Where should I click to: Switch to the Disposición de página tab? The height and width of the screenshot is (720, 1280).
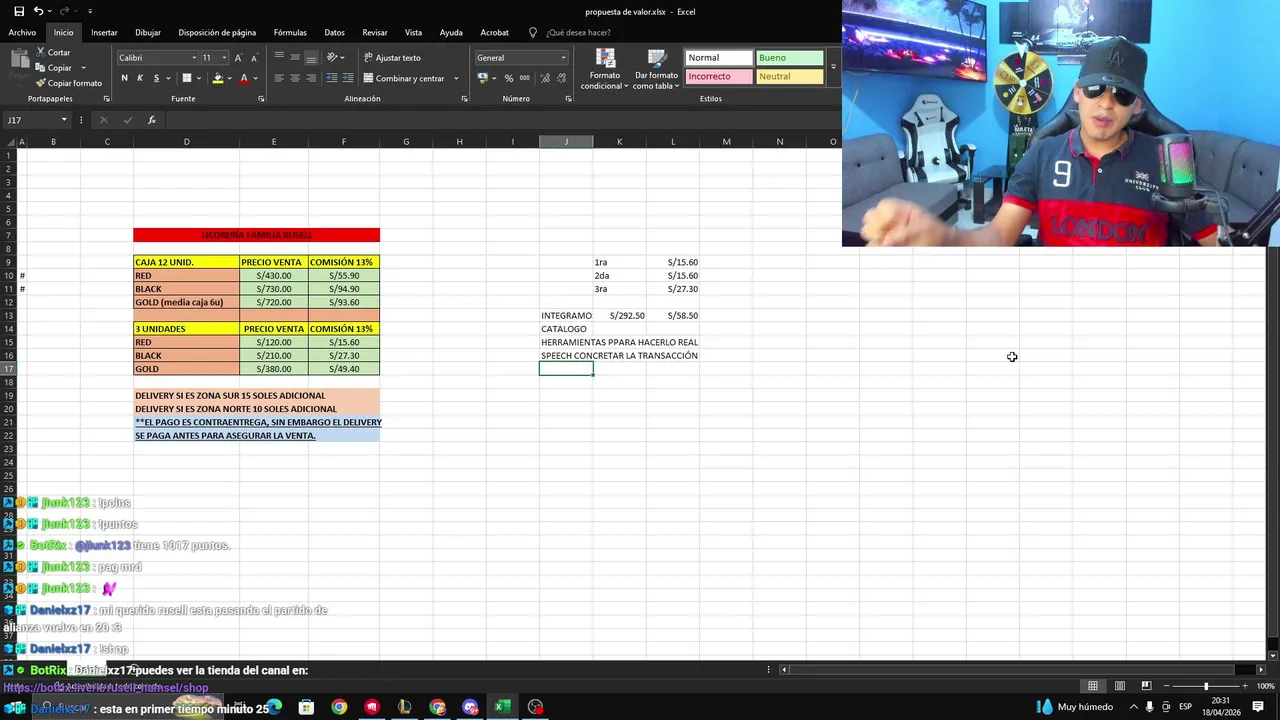tap(217, 32)
